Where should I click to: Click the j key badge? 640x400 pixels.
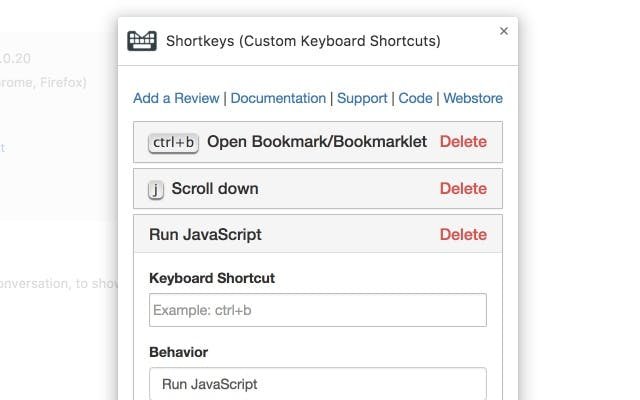(x=156, y=189)
